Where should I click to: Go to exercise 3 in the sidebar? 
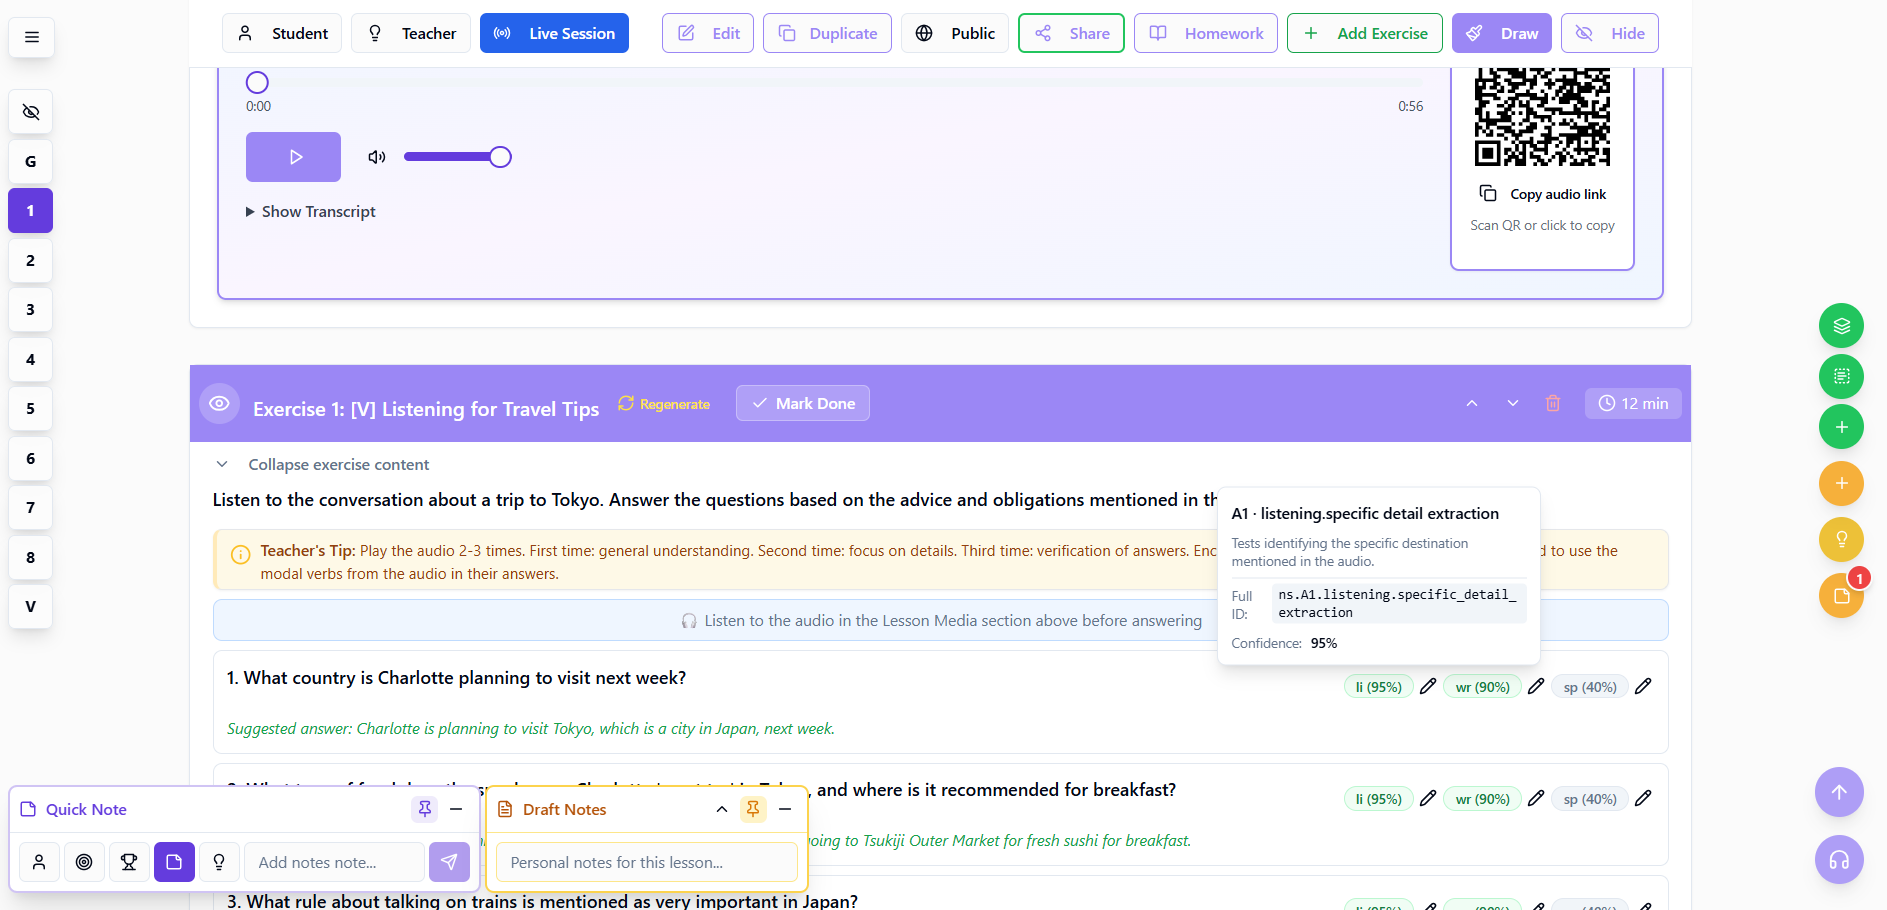[x=31, y=310]
